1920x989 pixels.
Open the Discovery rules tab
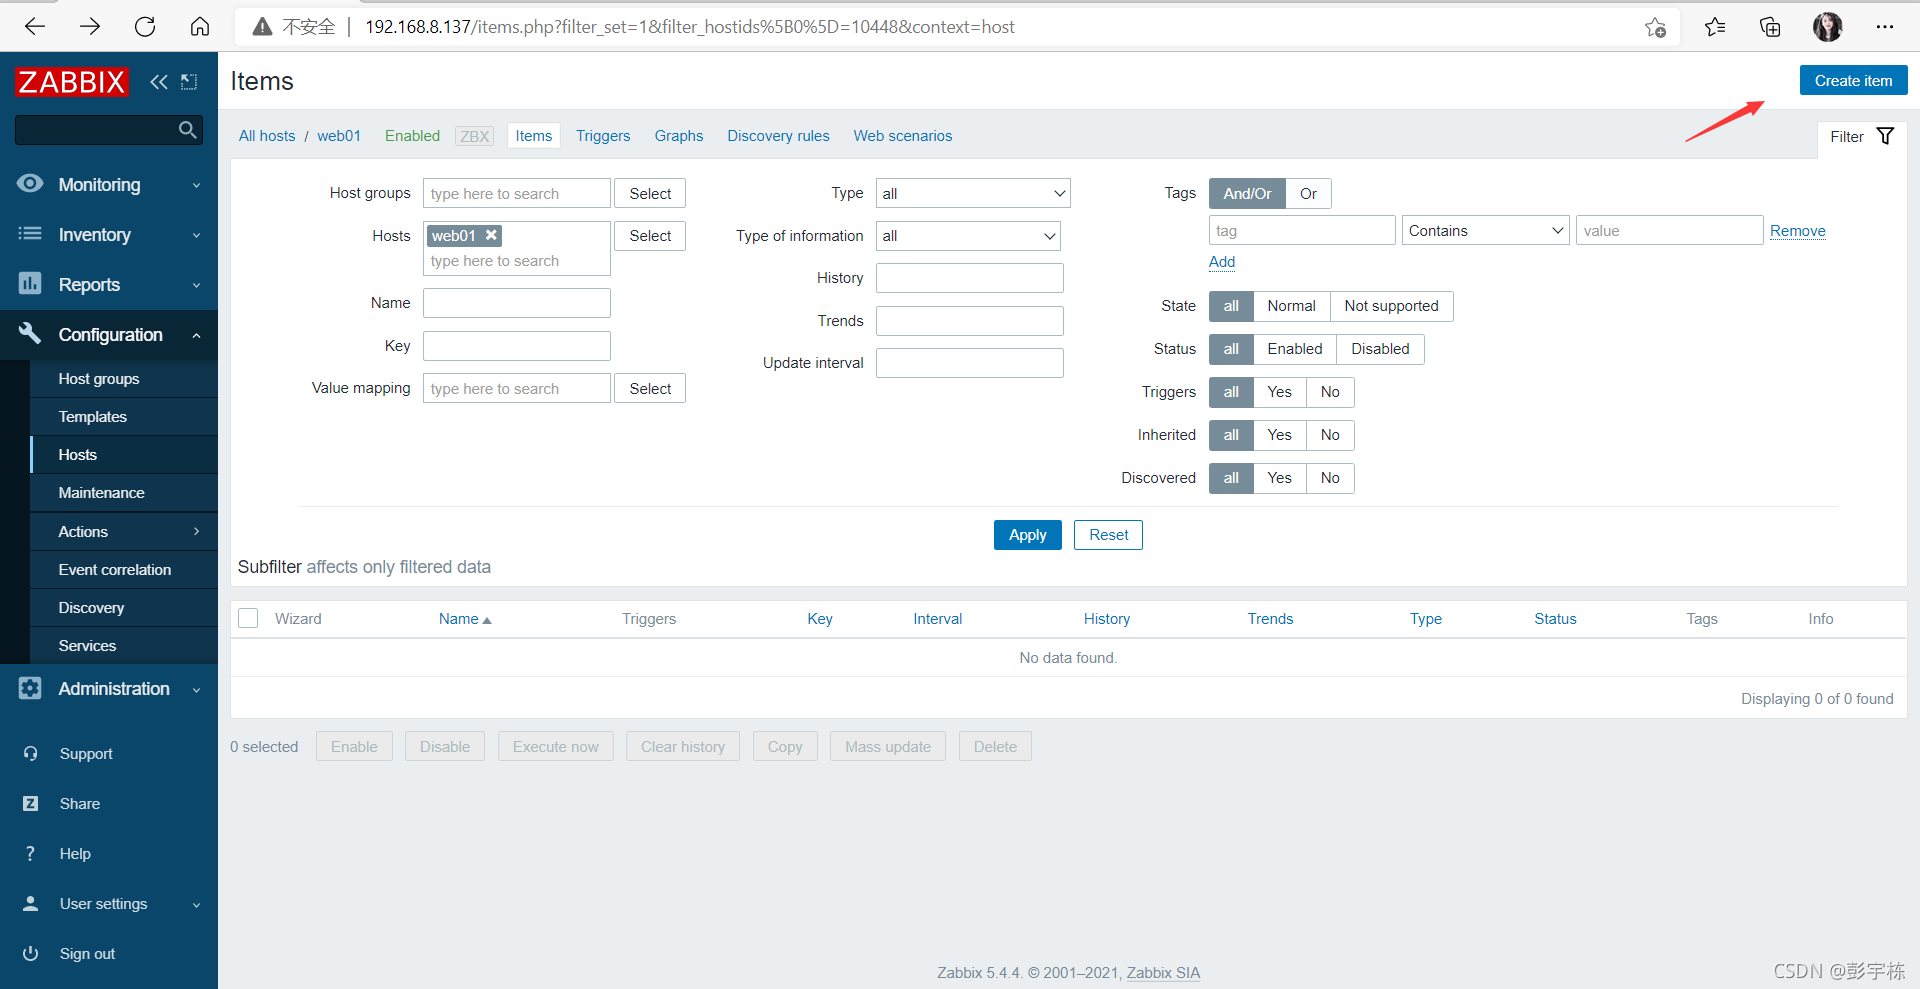click(x=778, y=136)
